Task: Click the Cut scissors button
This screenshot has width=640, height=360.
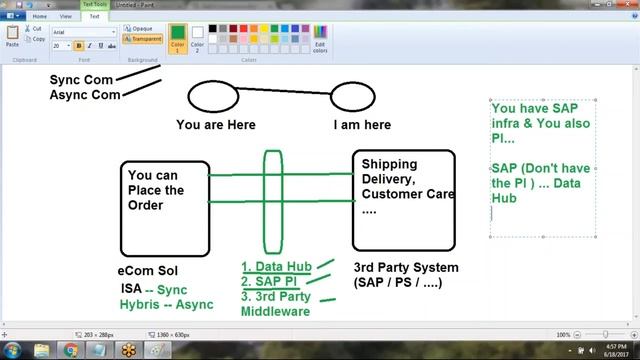Action: (x=33, y=29)
